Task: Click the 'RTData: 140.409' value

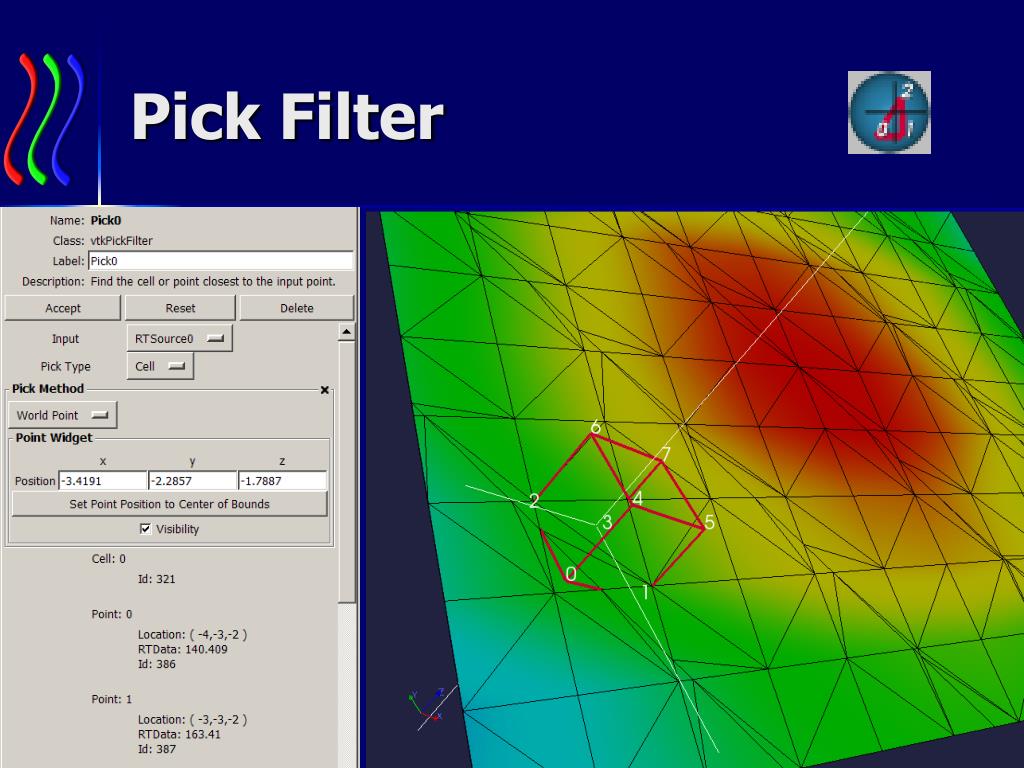Action: pyautogui.click(x=182, y=649)
